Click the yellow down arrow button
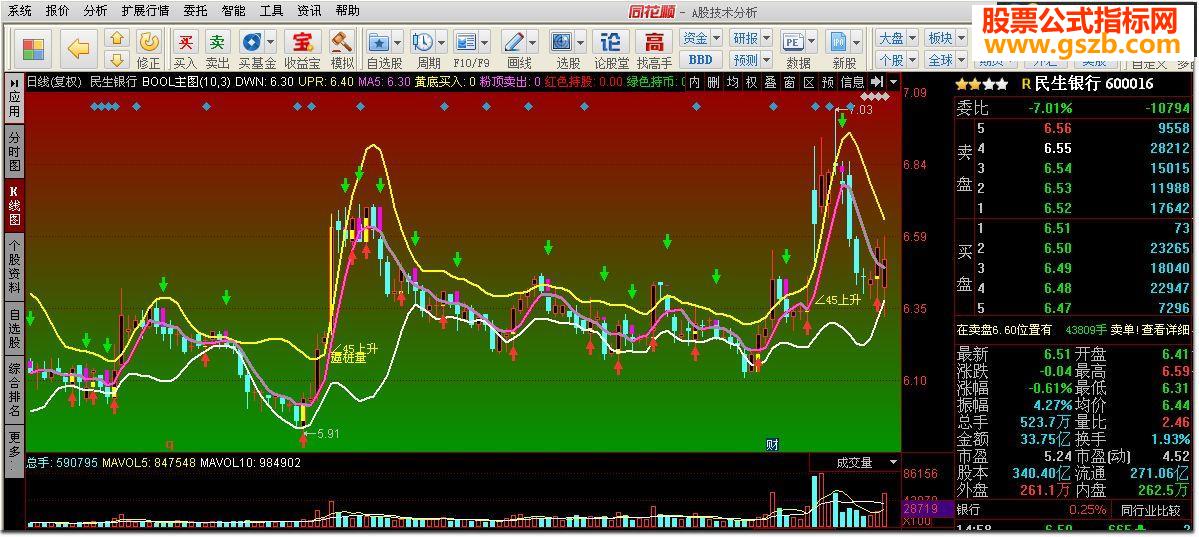The height and width of the screenshot is (537, 1199). click(116, 60)
